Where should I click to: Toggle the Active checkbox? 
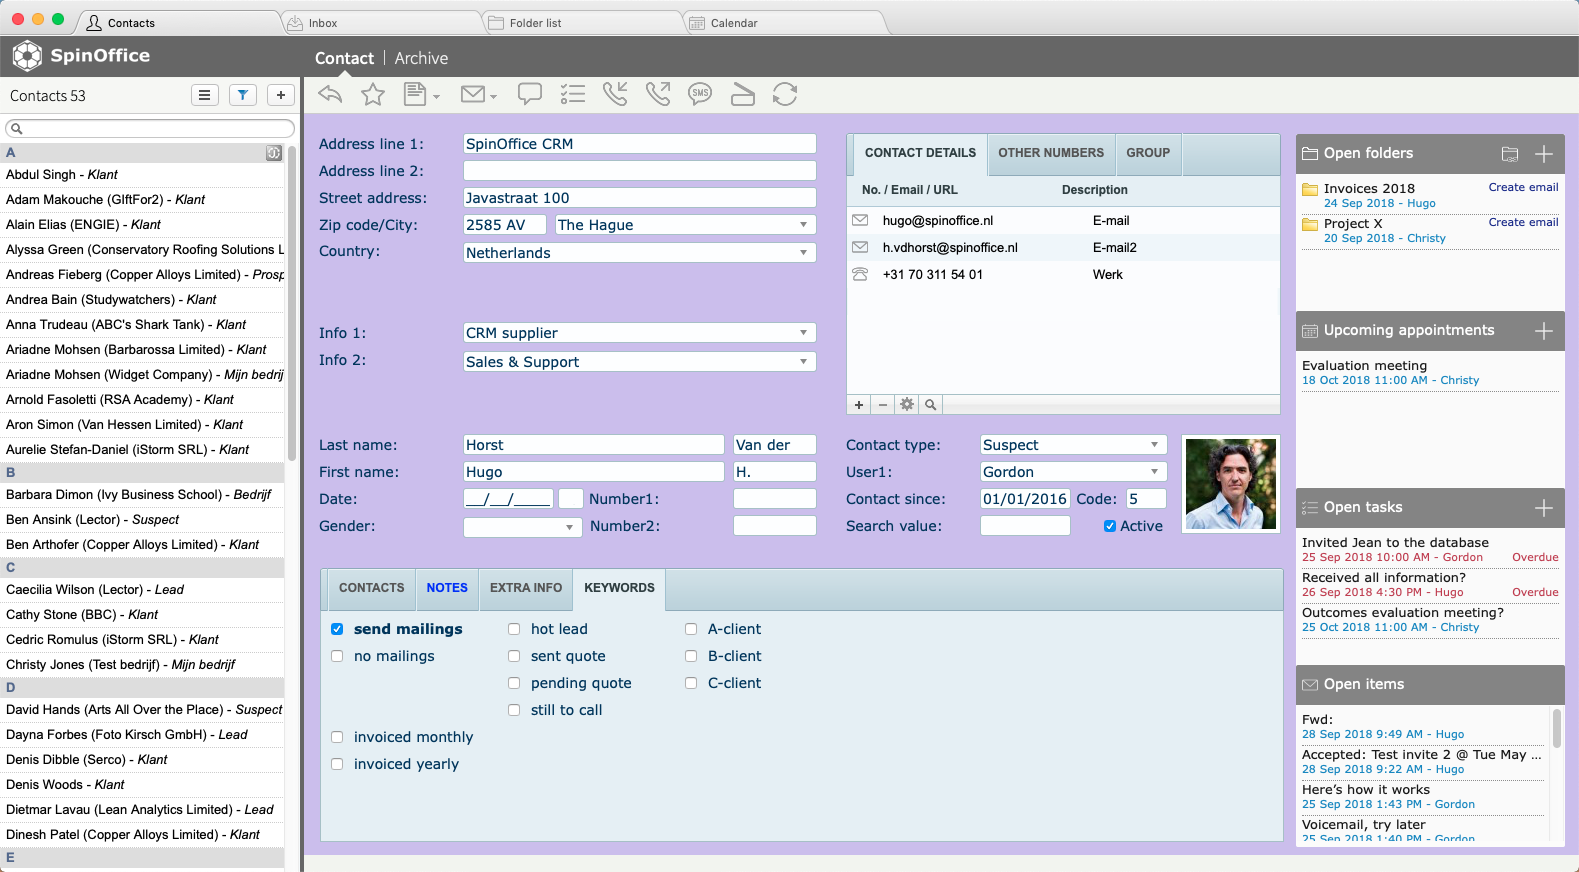[1110, 526]
